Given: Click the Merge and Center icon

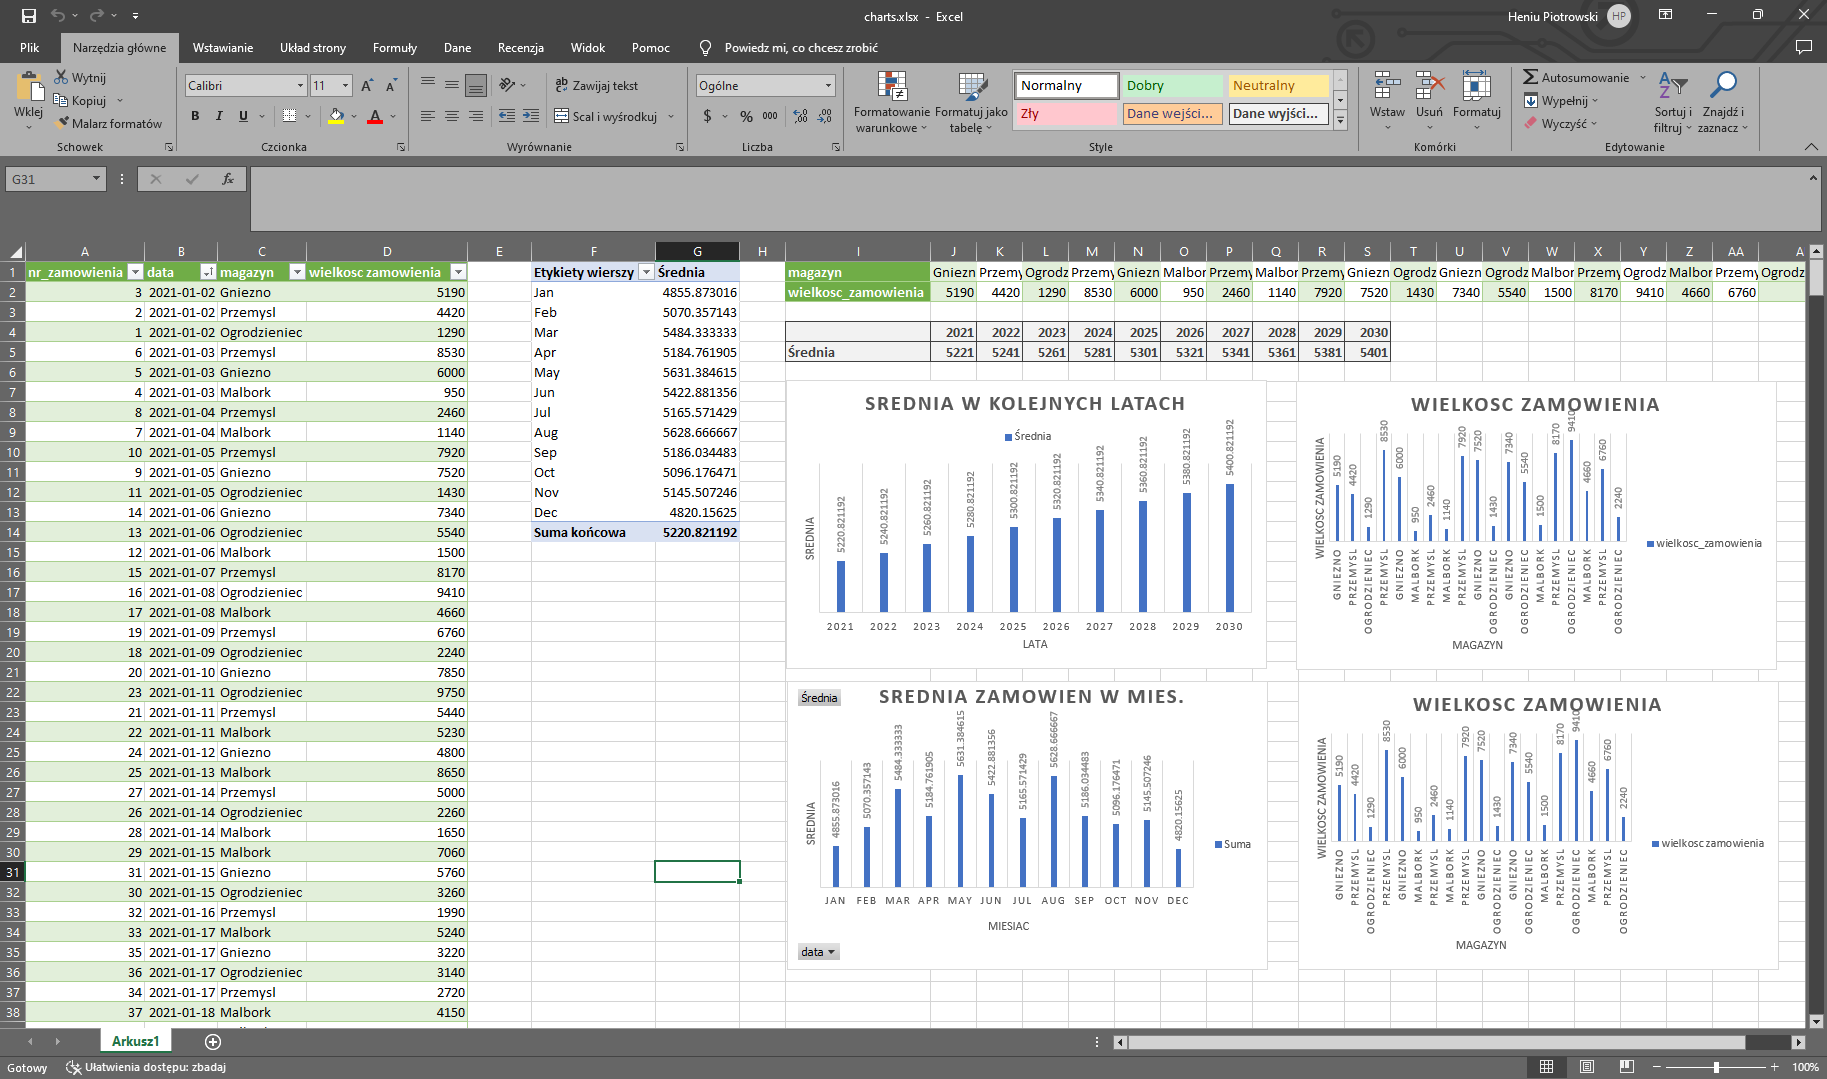Looking at the screenshot, I should [x=562, y=116].
